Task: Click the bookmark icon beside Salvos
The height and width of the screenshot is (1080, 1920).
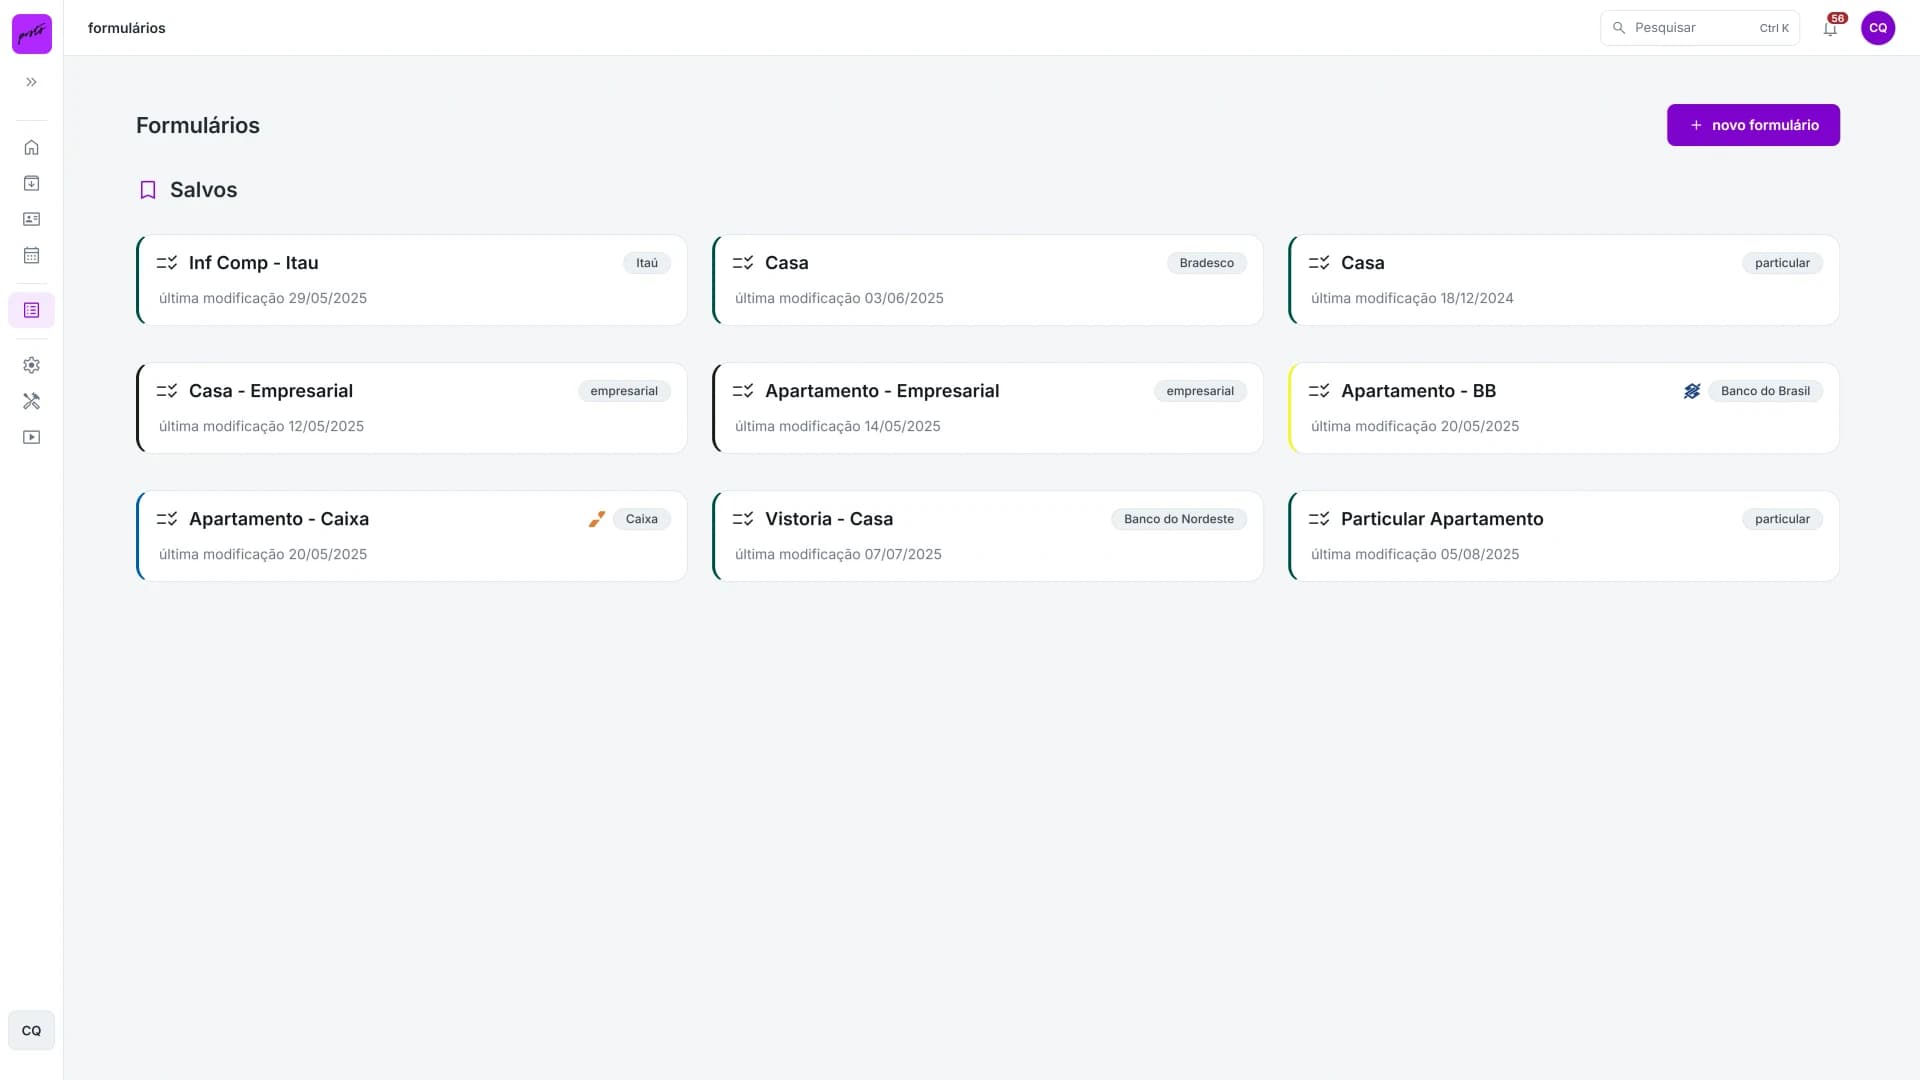Action: click(x=148, y=190)
